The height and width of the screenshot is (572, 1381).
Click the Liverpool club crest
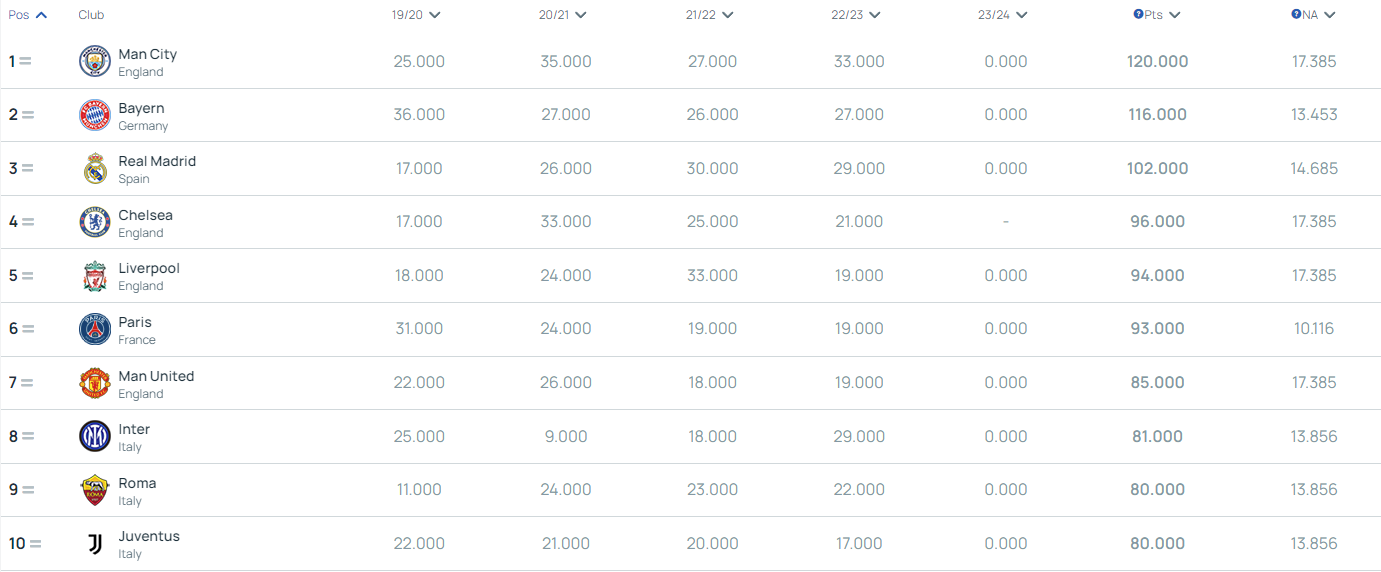95,276
